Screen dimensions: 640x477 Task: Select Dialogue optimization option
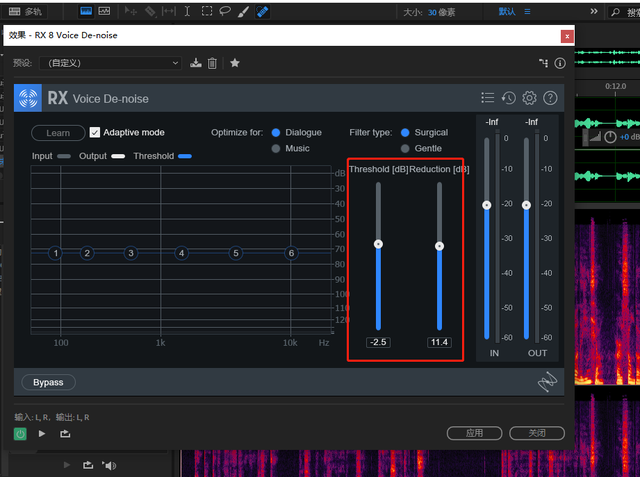tap(276, 132)
